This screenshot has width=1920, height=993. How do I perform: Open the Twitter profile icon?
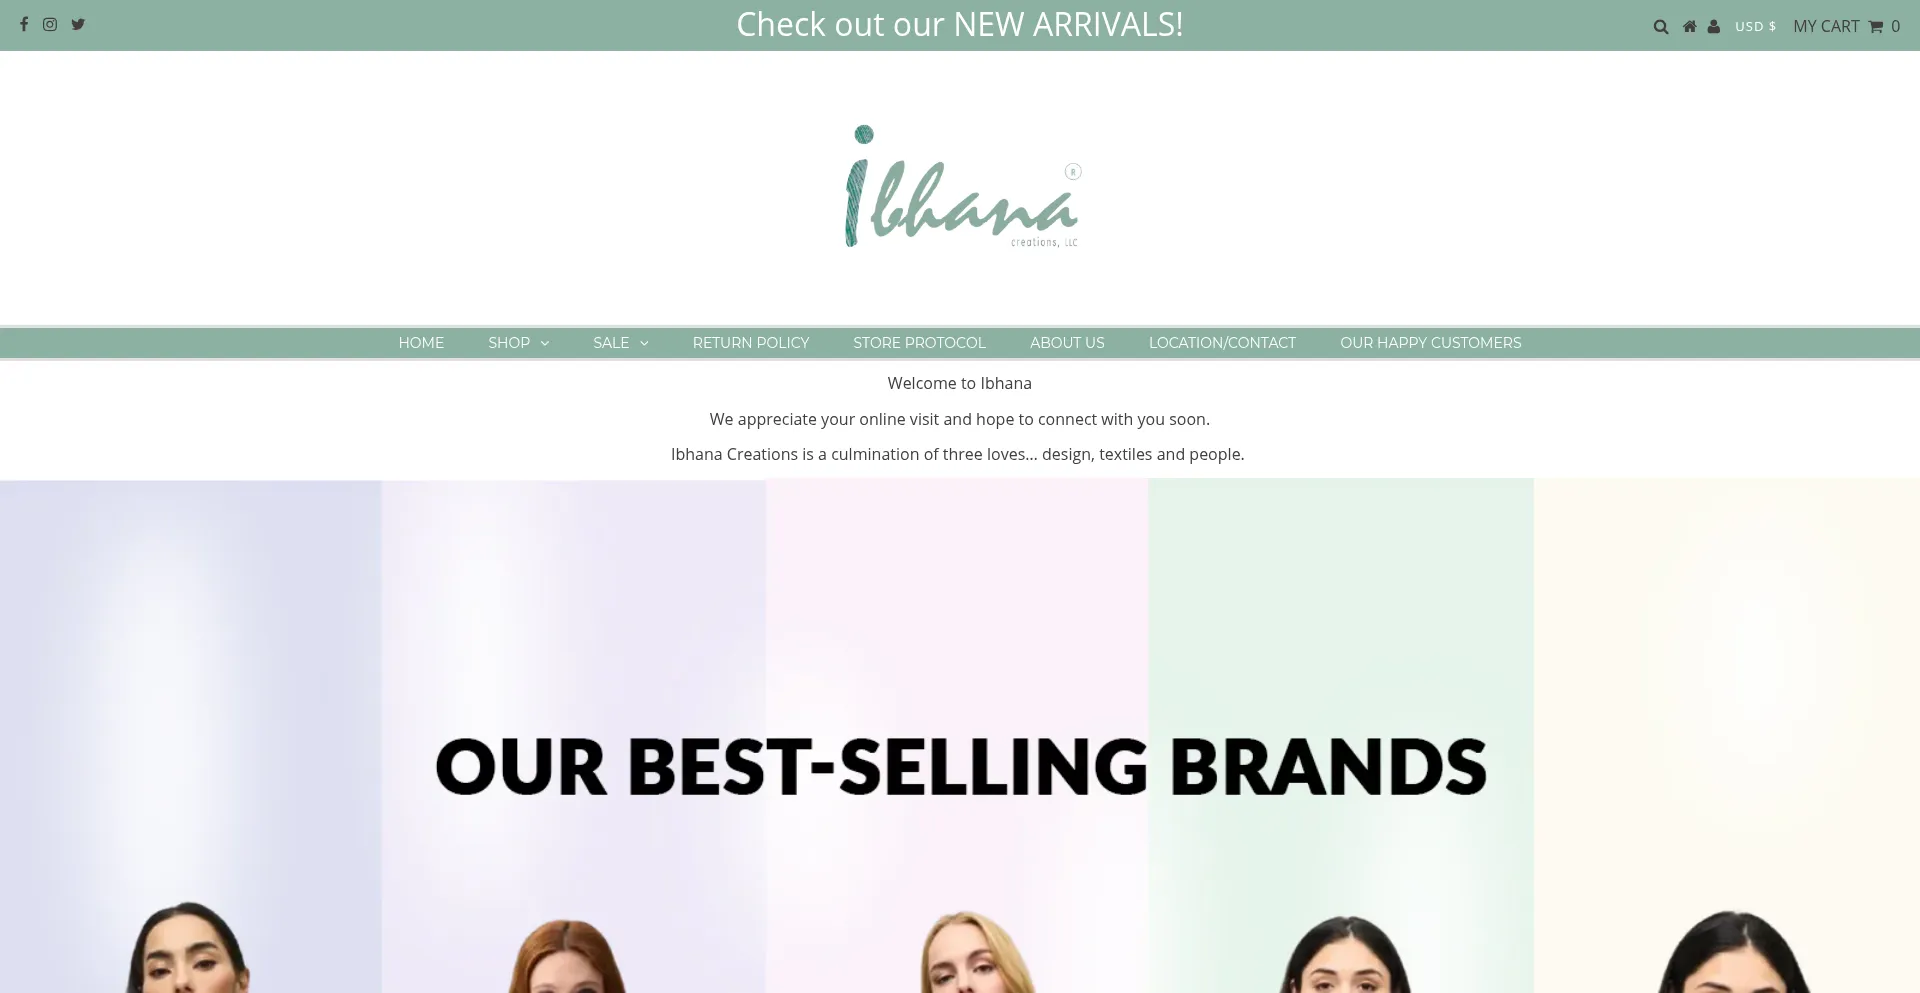[78, 24]
